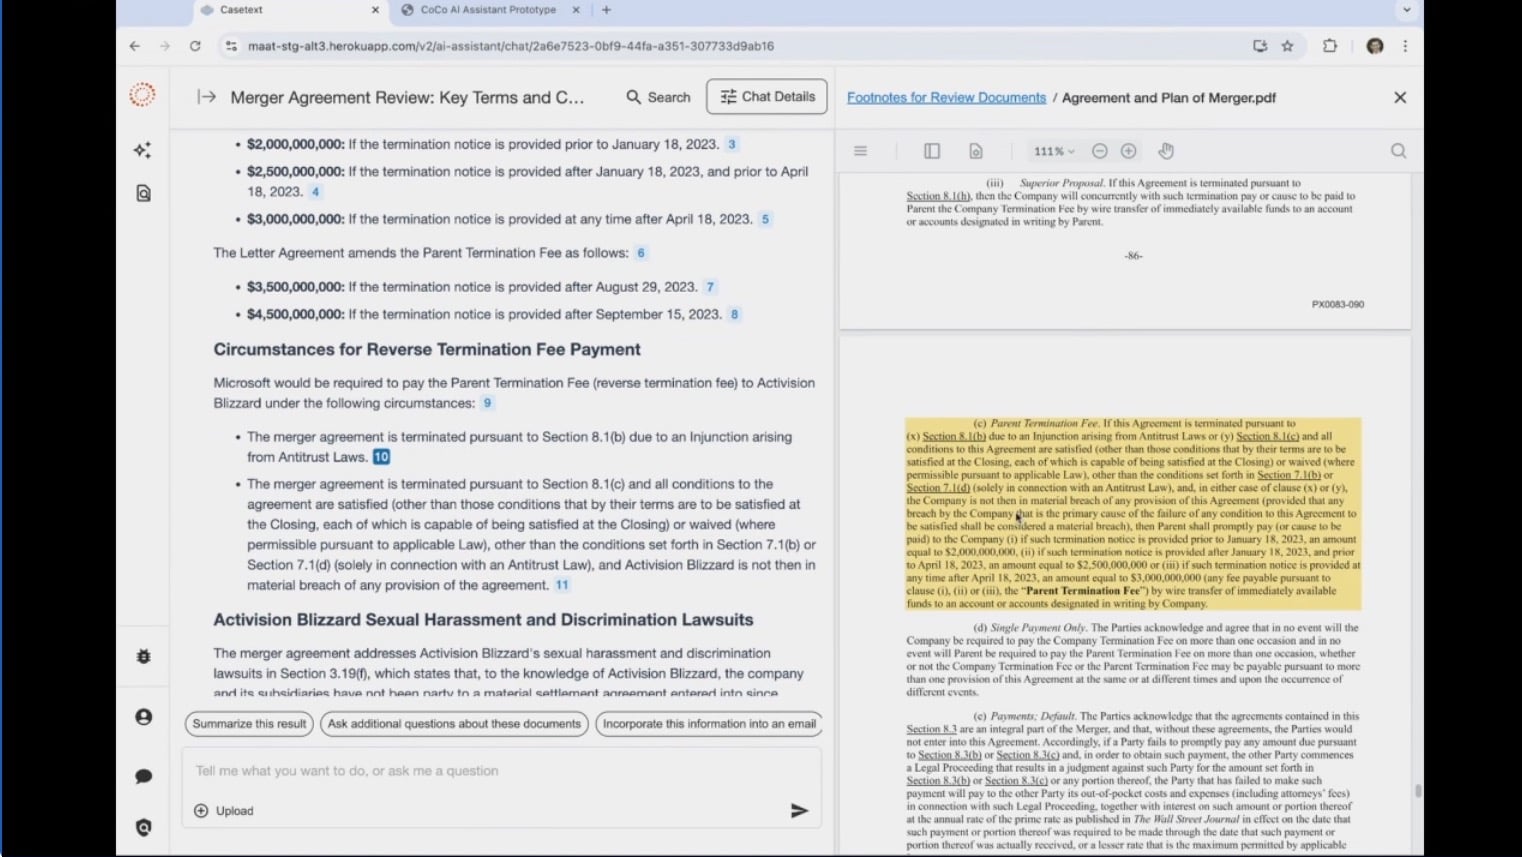Open the user account sidebar icon

(143, 717)
